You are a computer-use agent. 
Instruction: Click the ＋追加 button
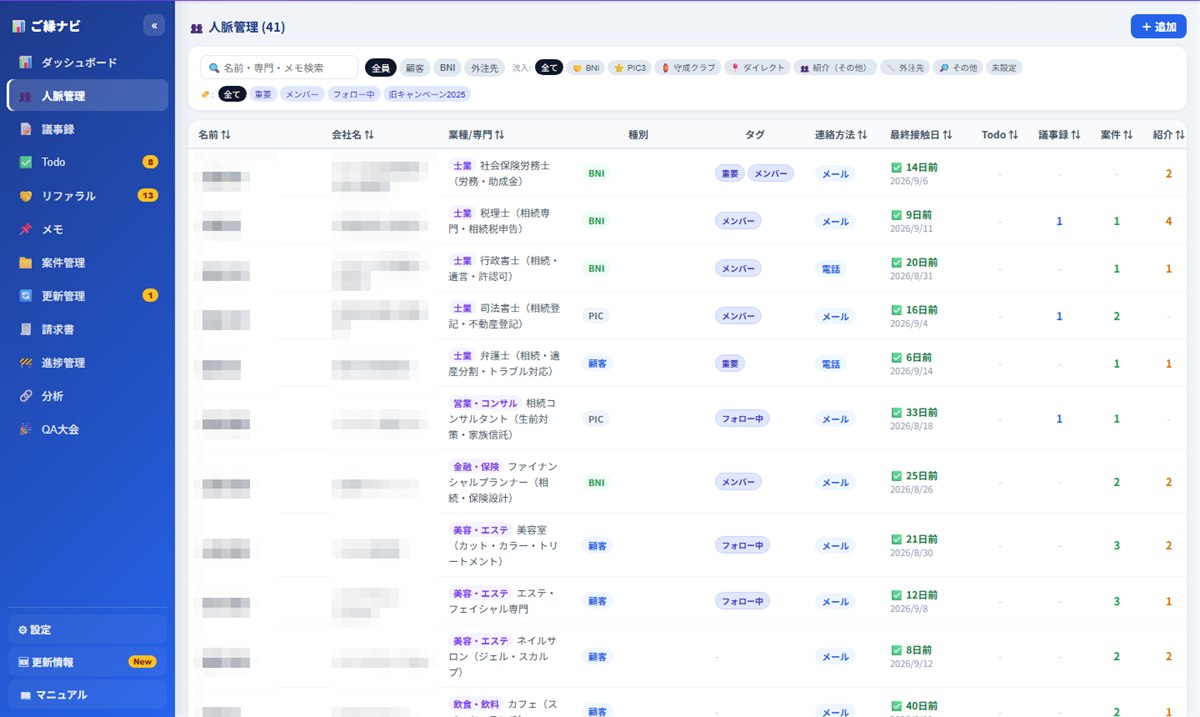(1158, 27)
